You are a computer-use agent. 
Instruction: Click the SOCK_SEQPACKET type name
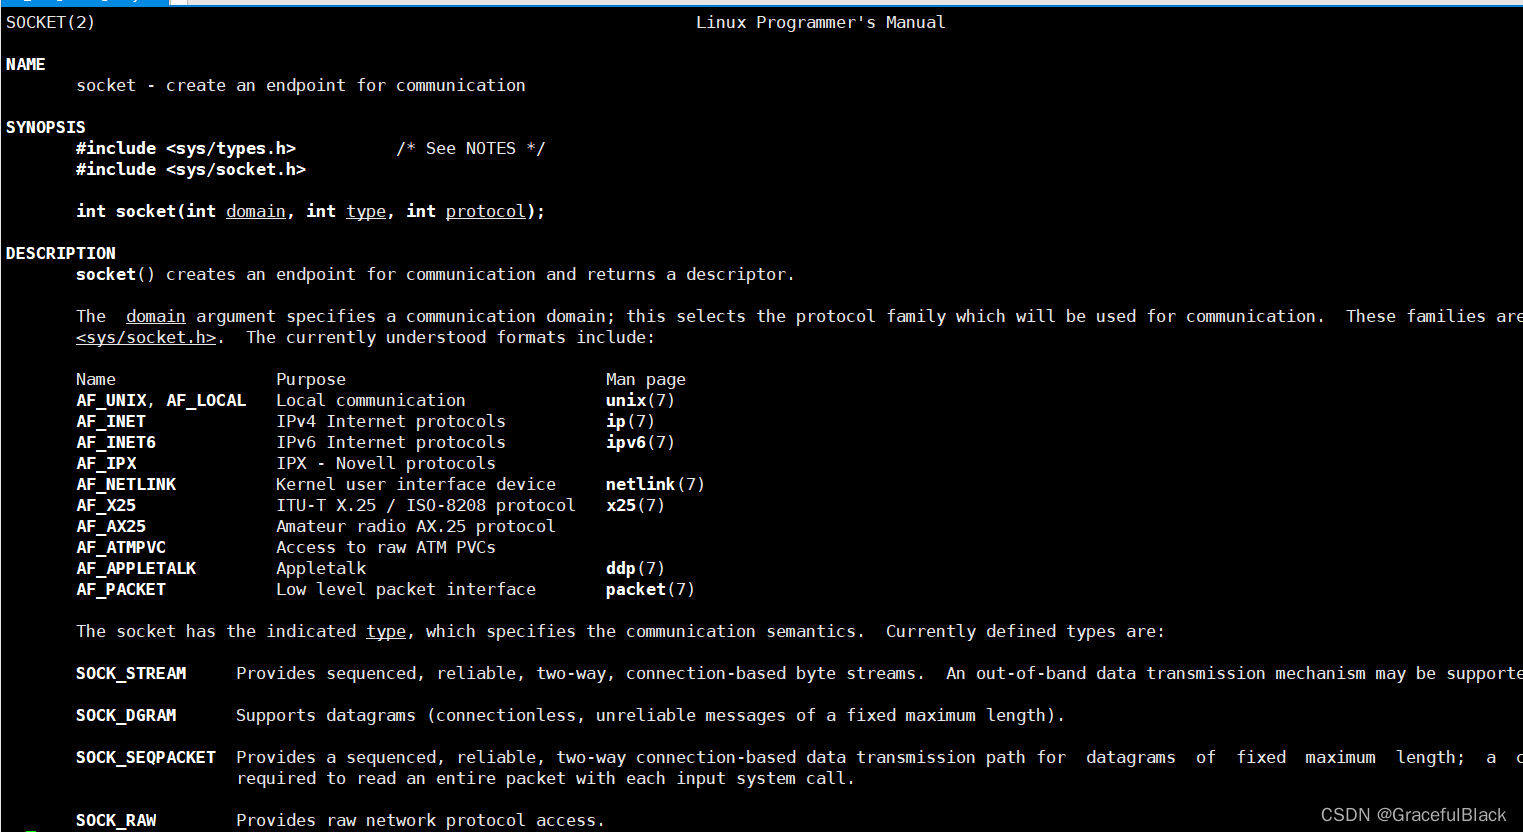(x=146, y=757)
